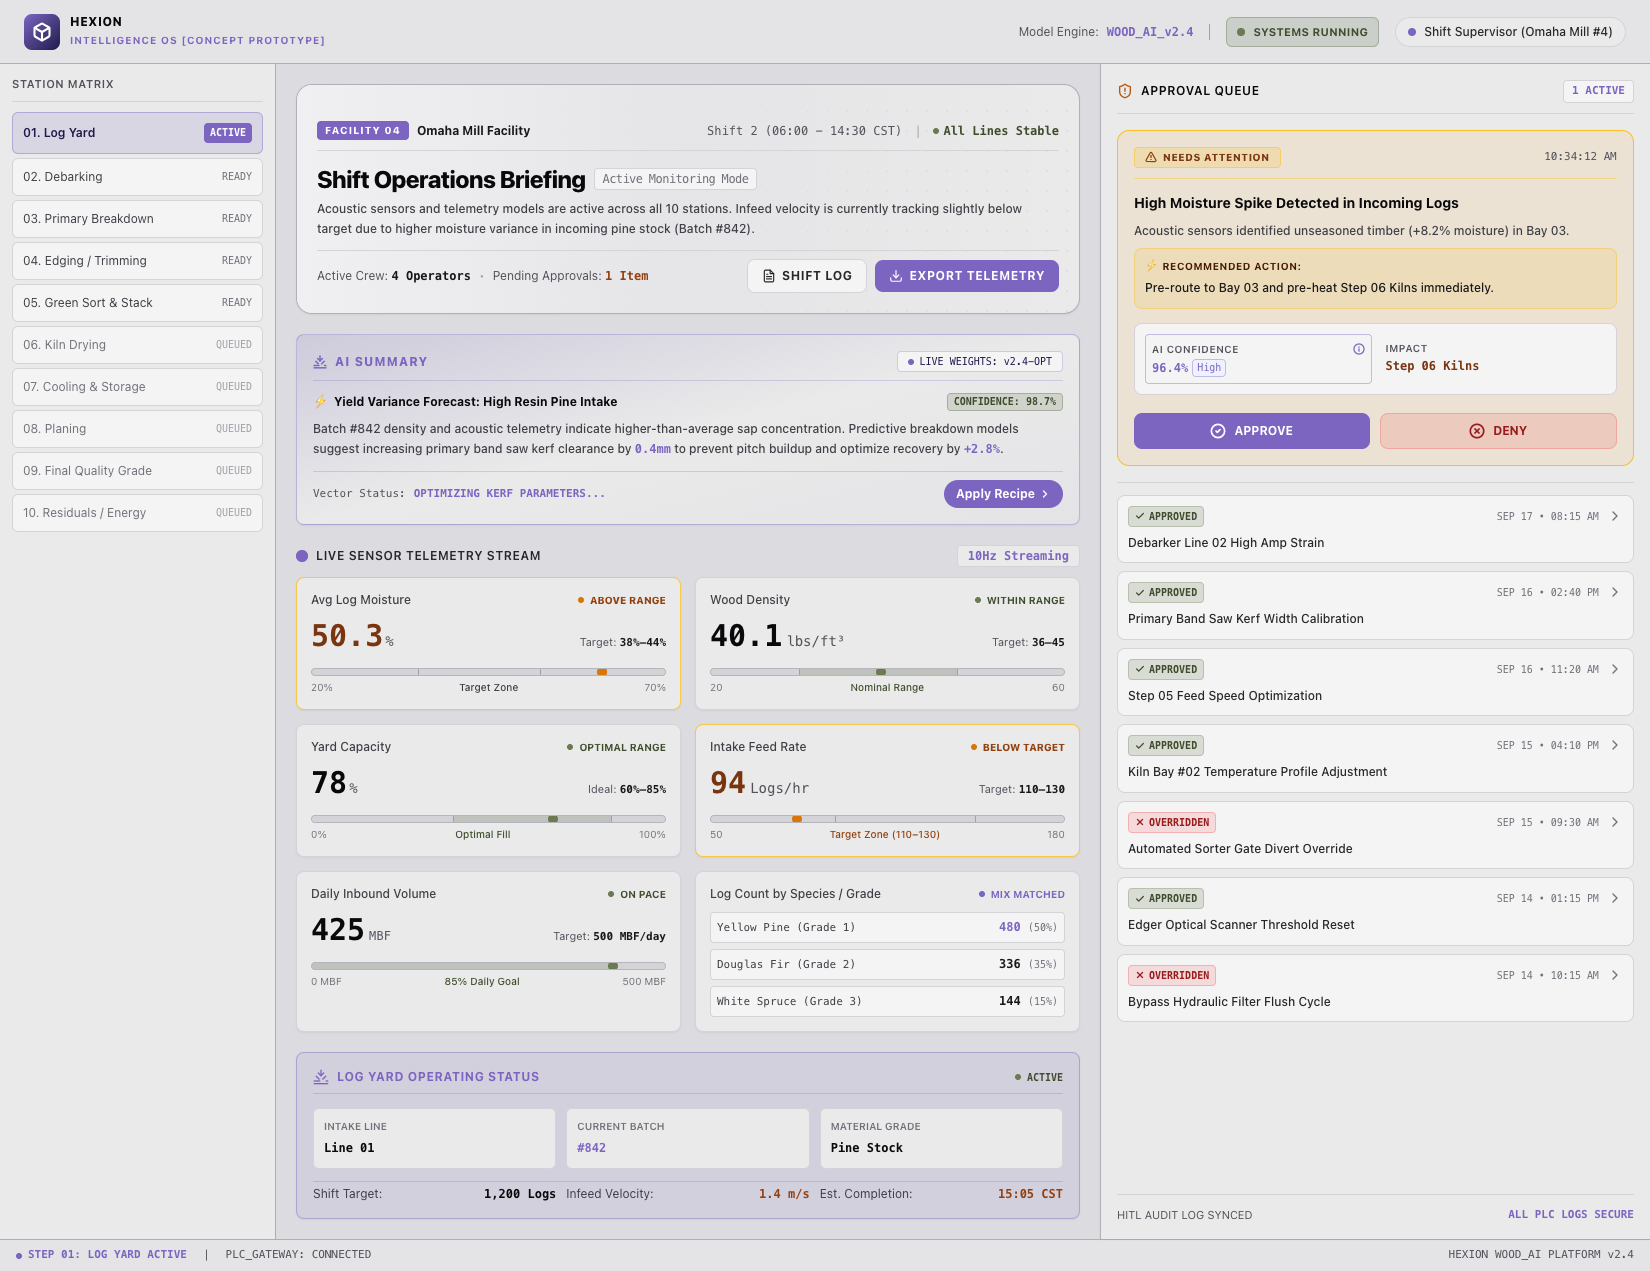Expand Edger Optical Scanner Threshold Reset entry
Image resolution: width=1650 pixels, height=1271 pixels.
pyautogui.click(x=1375, y=911)
